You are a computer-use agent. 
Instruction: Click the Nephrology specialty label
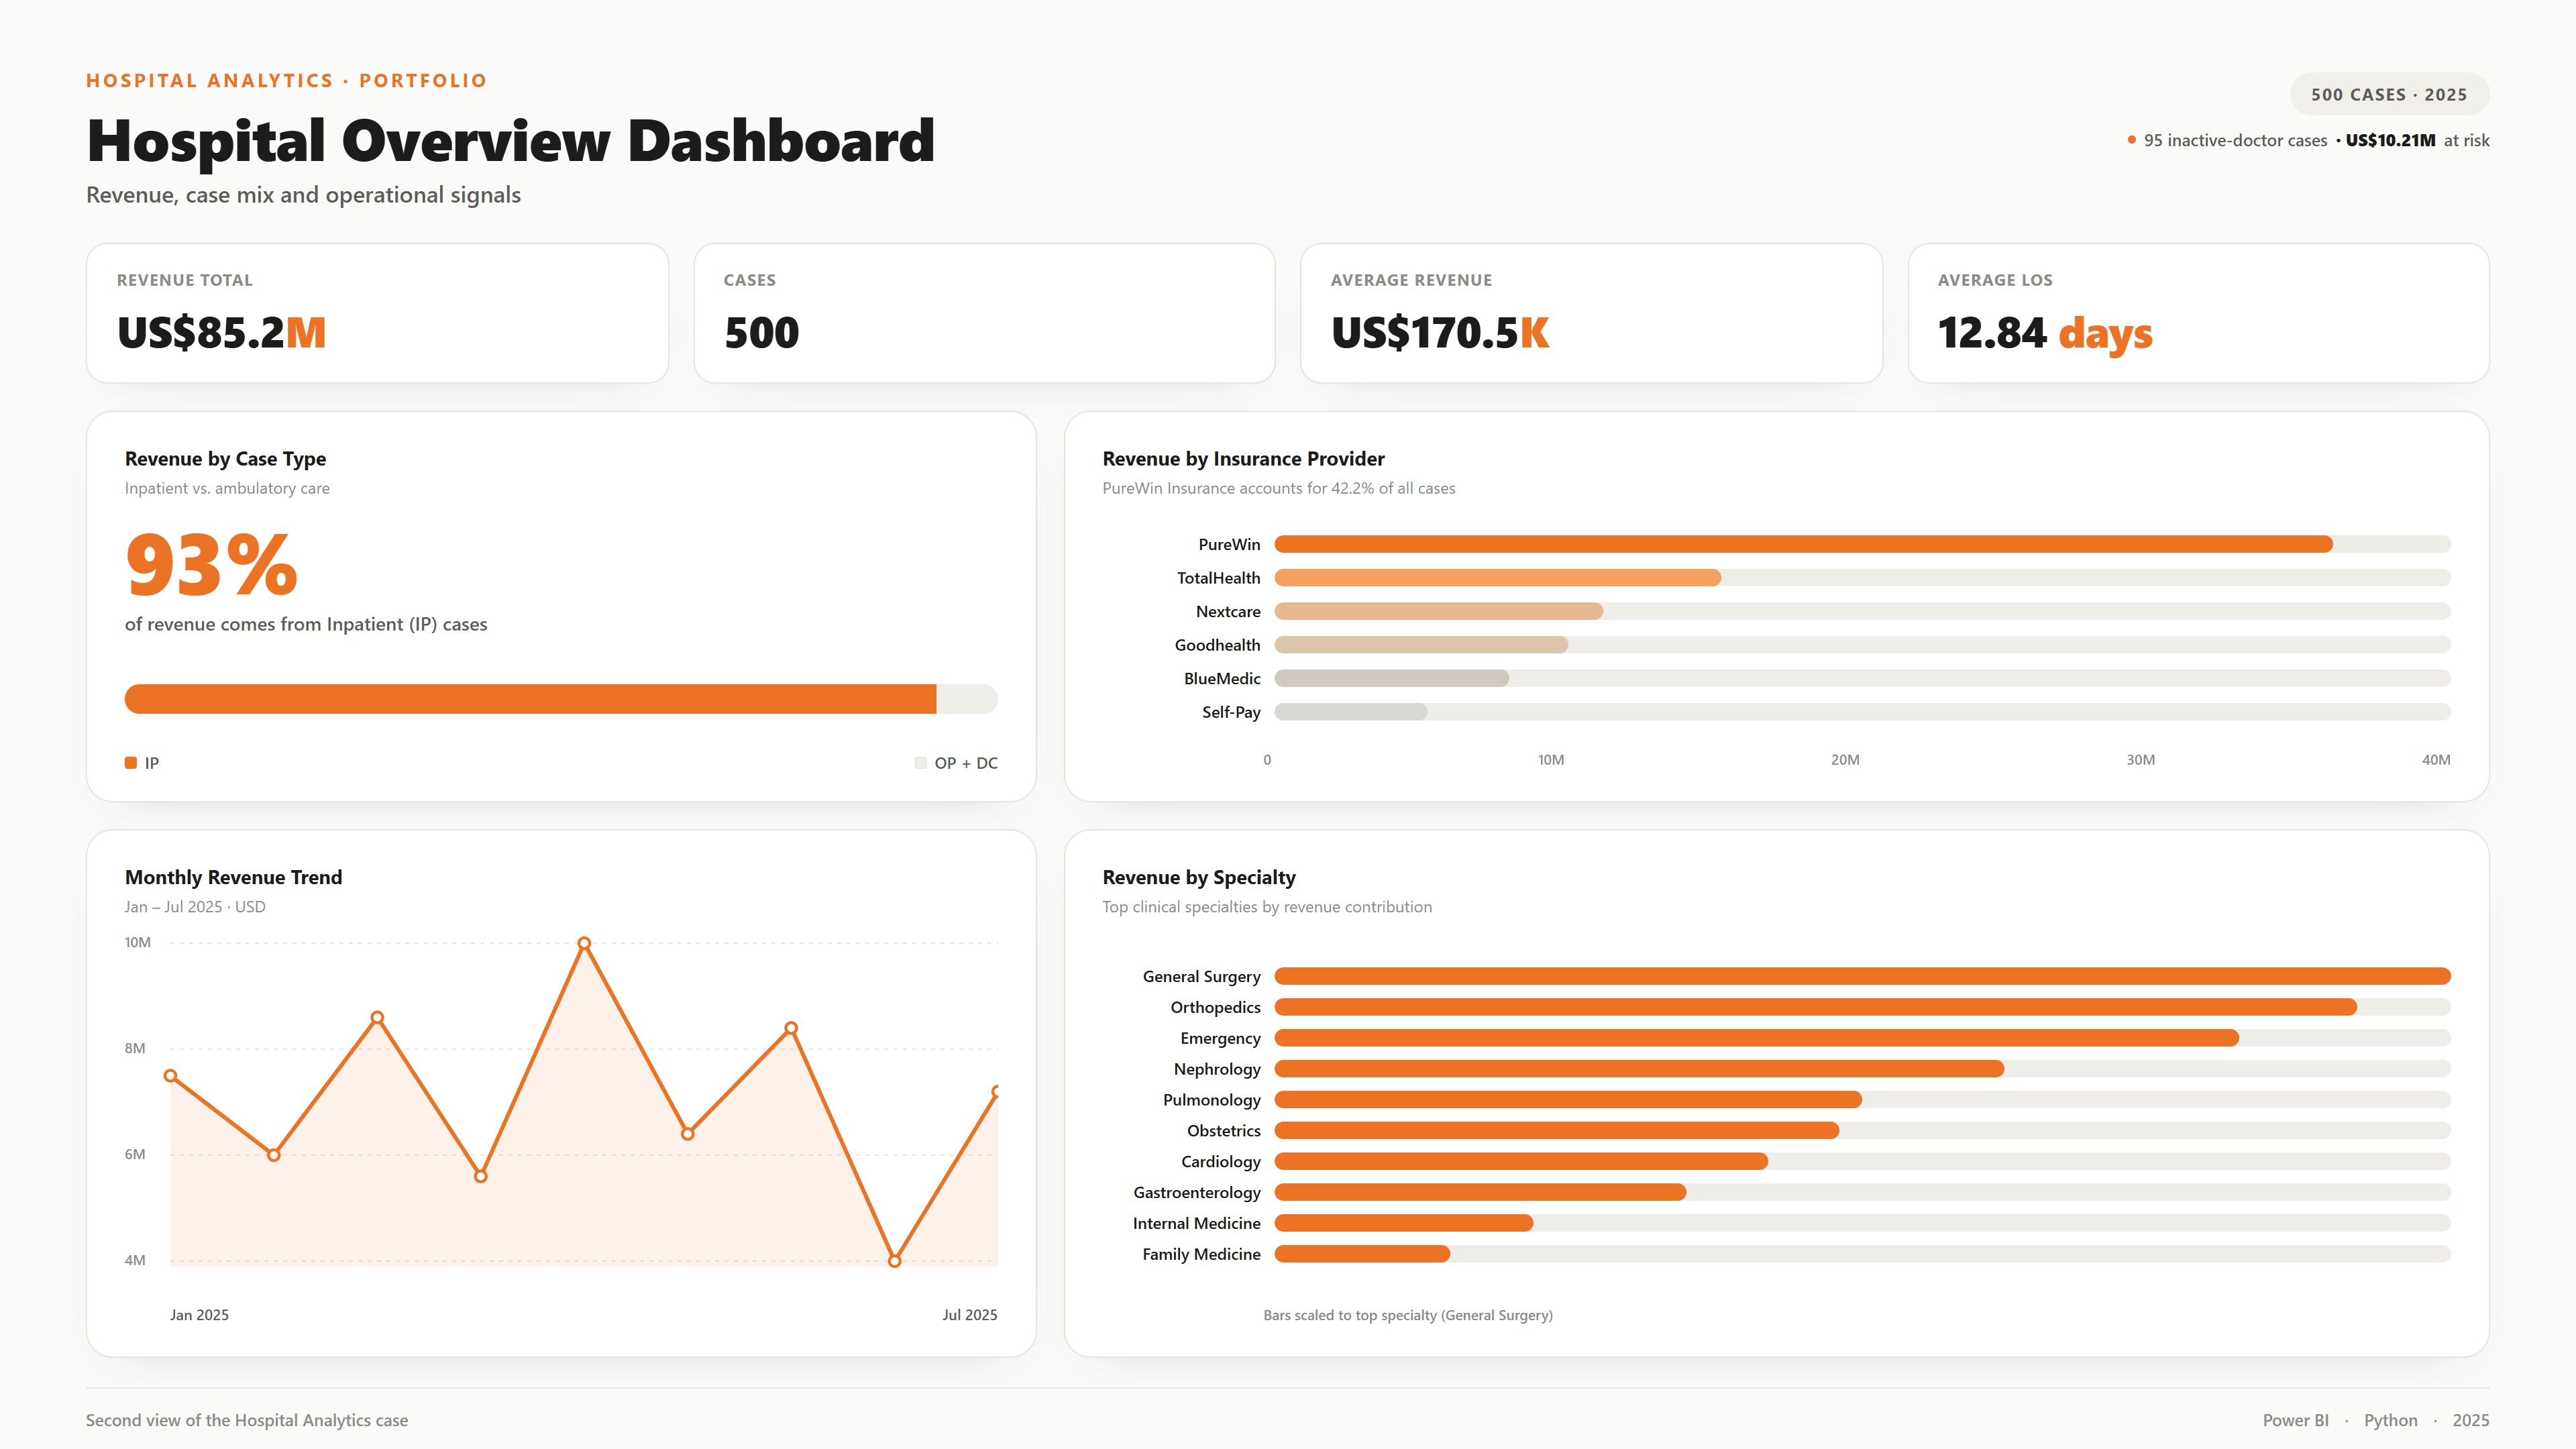pos(1217,1069)
